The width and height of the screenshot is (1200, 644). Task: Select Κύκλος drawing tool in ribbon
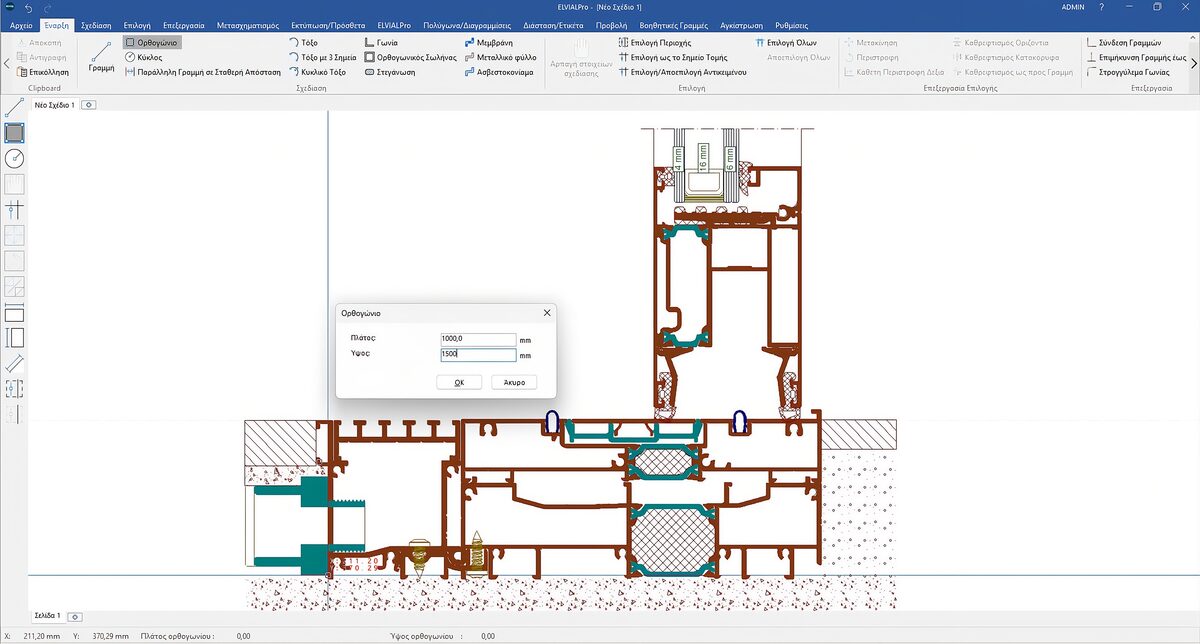tap(144, 58)
